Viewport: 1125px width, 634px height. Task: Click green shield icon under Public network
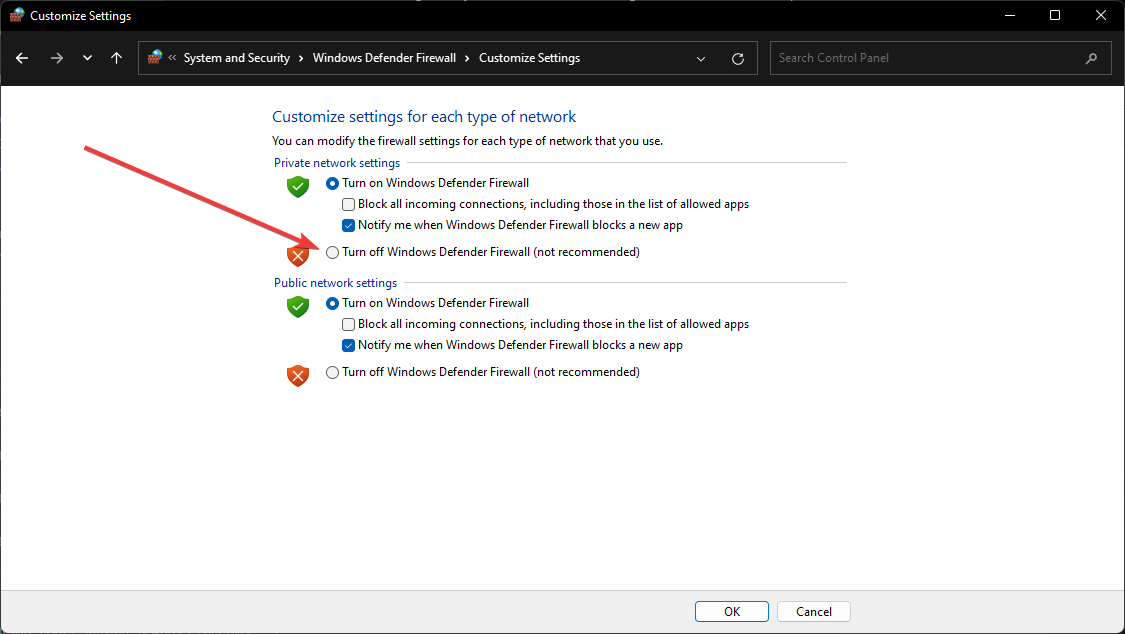tap(298, 306)
